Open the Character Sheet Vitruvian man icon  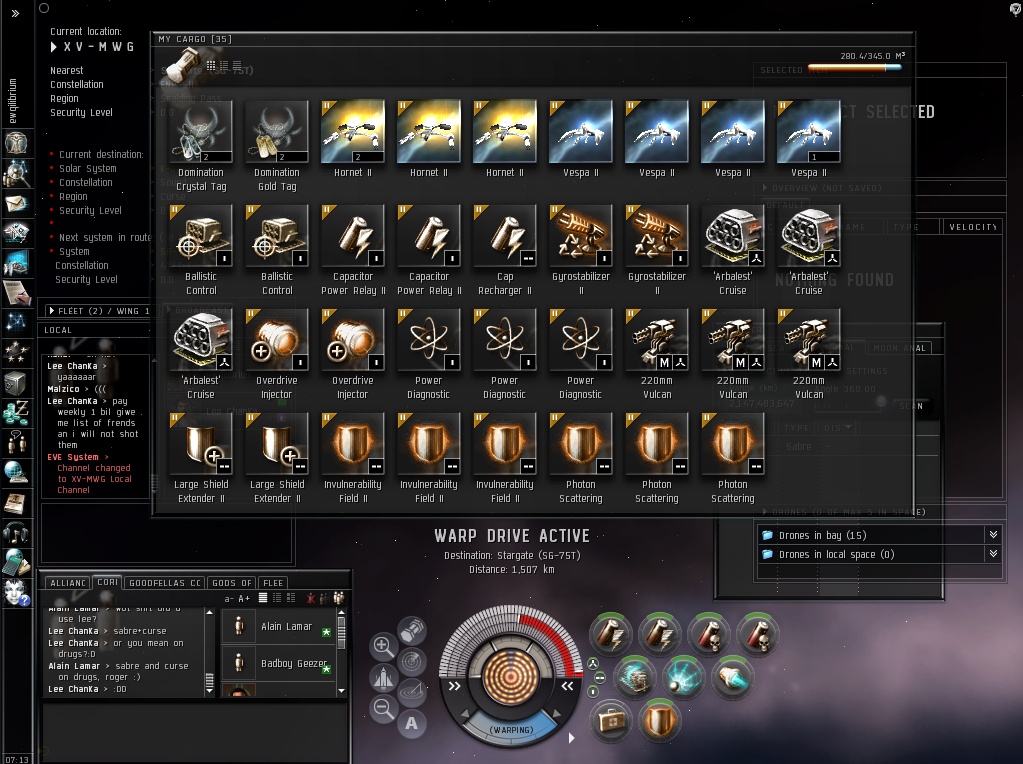coord(16,143)
